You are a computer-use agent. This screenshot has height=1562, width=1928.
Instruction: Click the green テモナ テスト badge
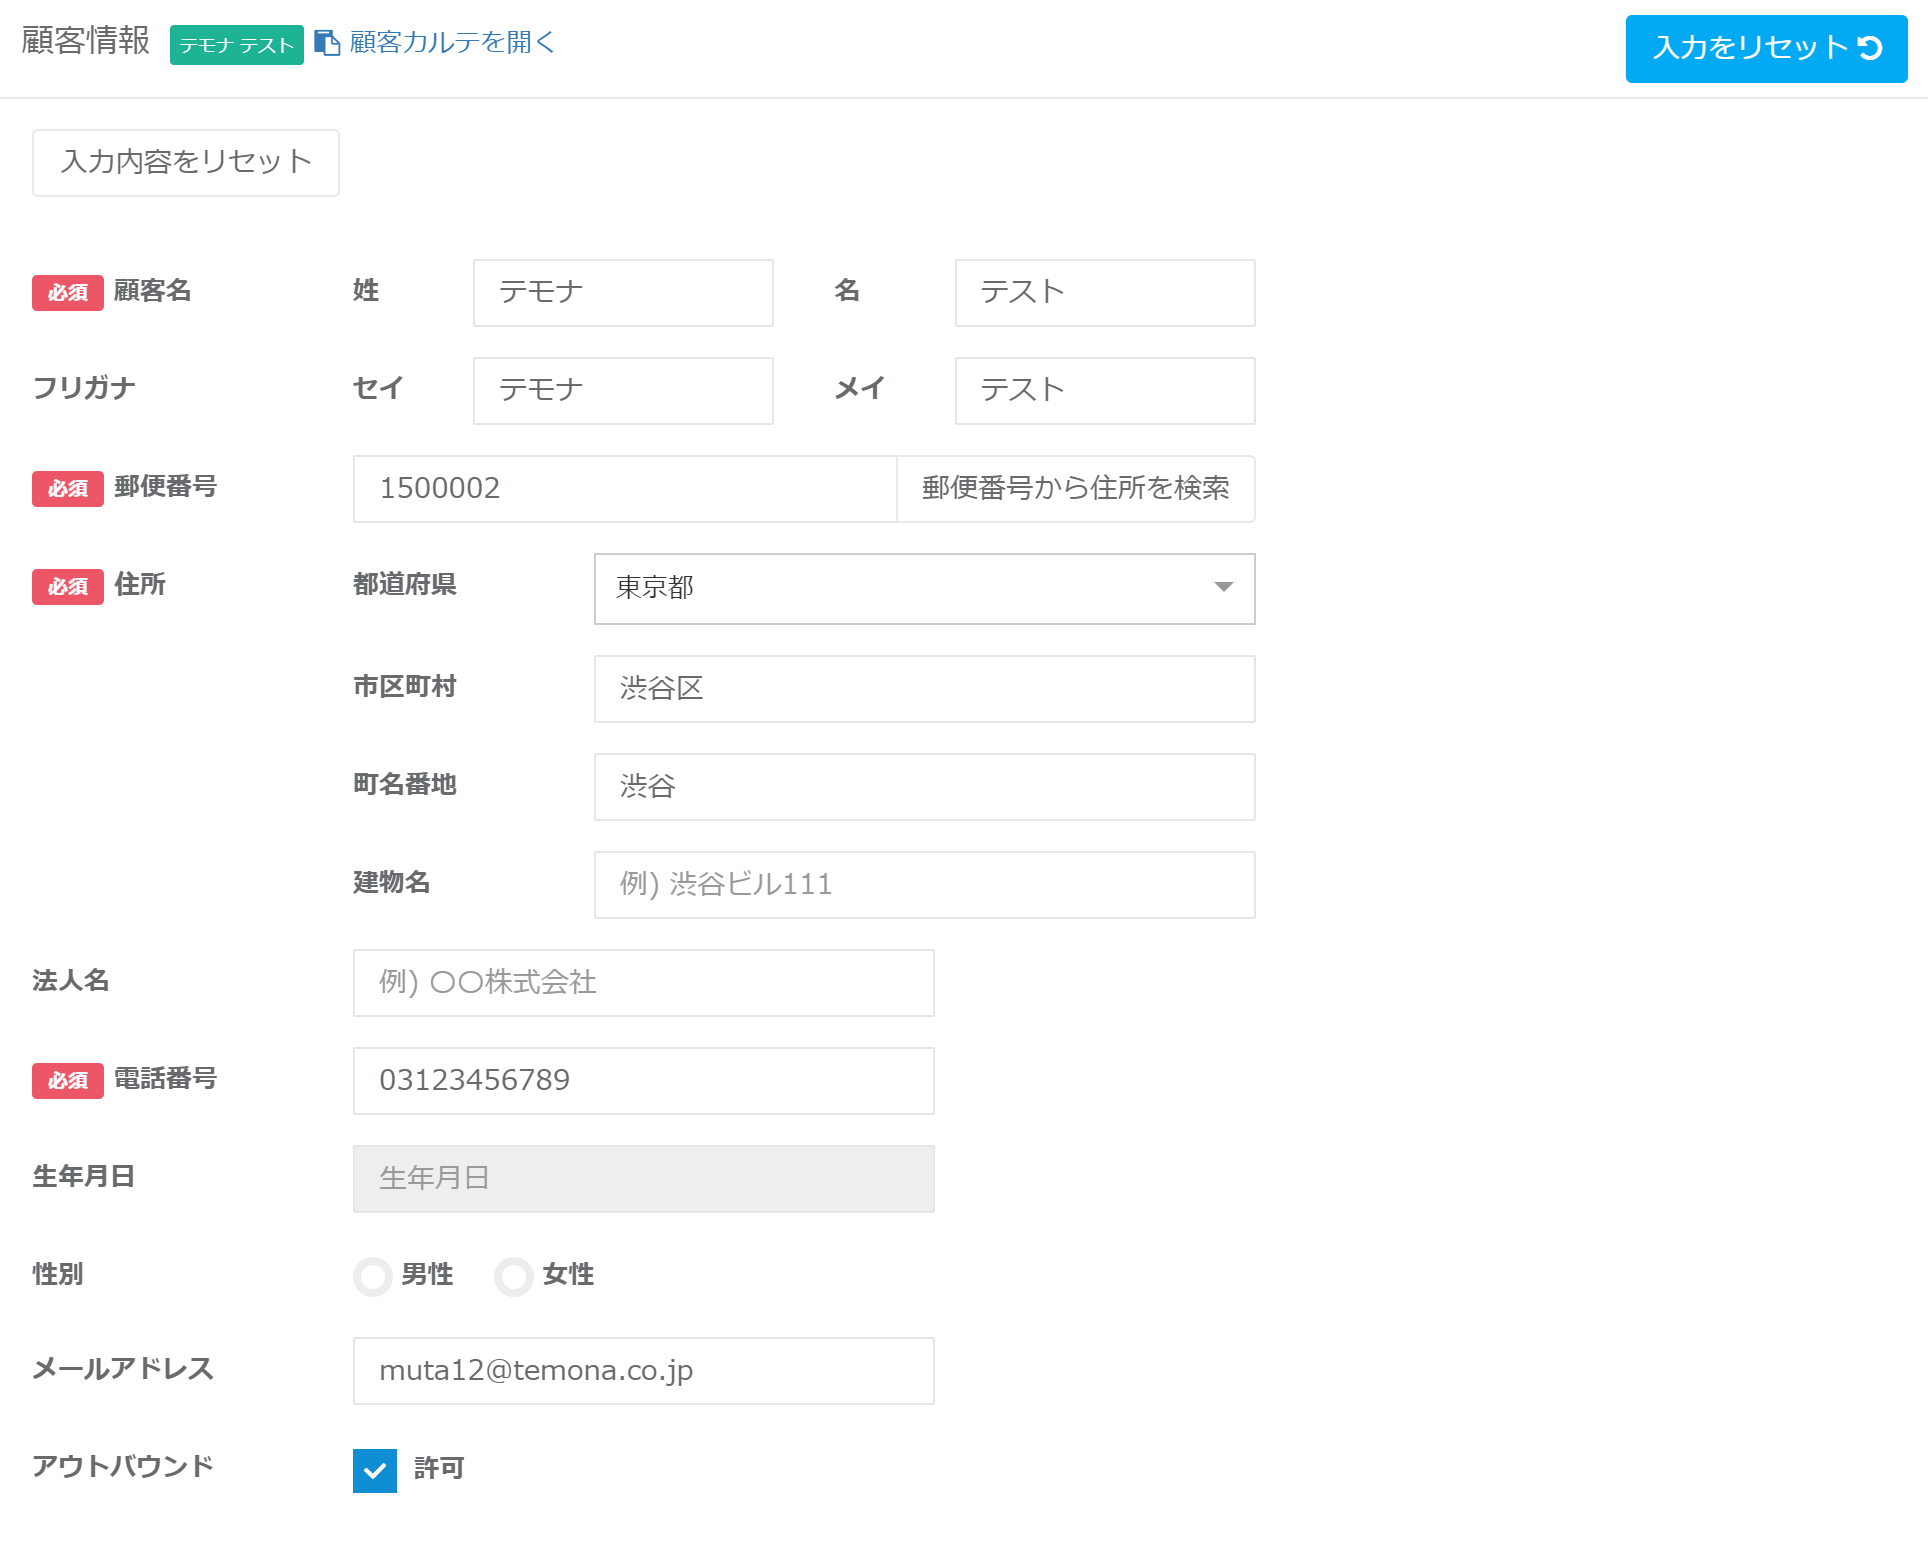tap(236, 45)
